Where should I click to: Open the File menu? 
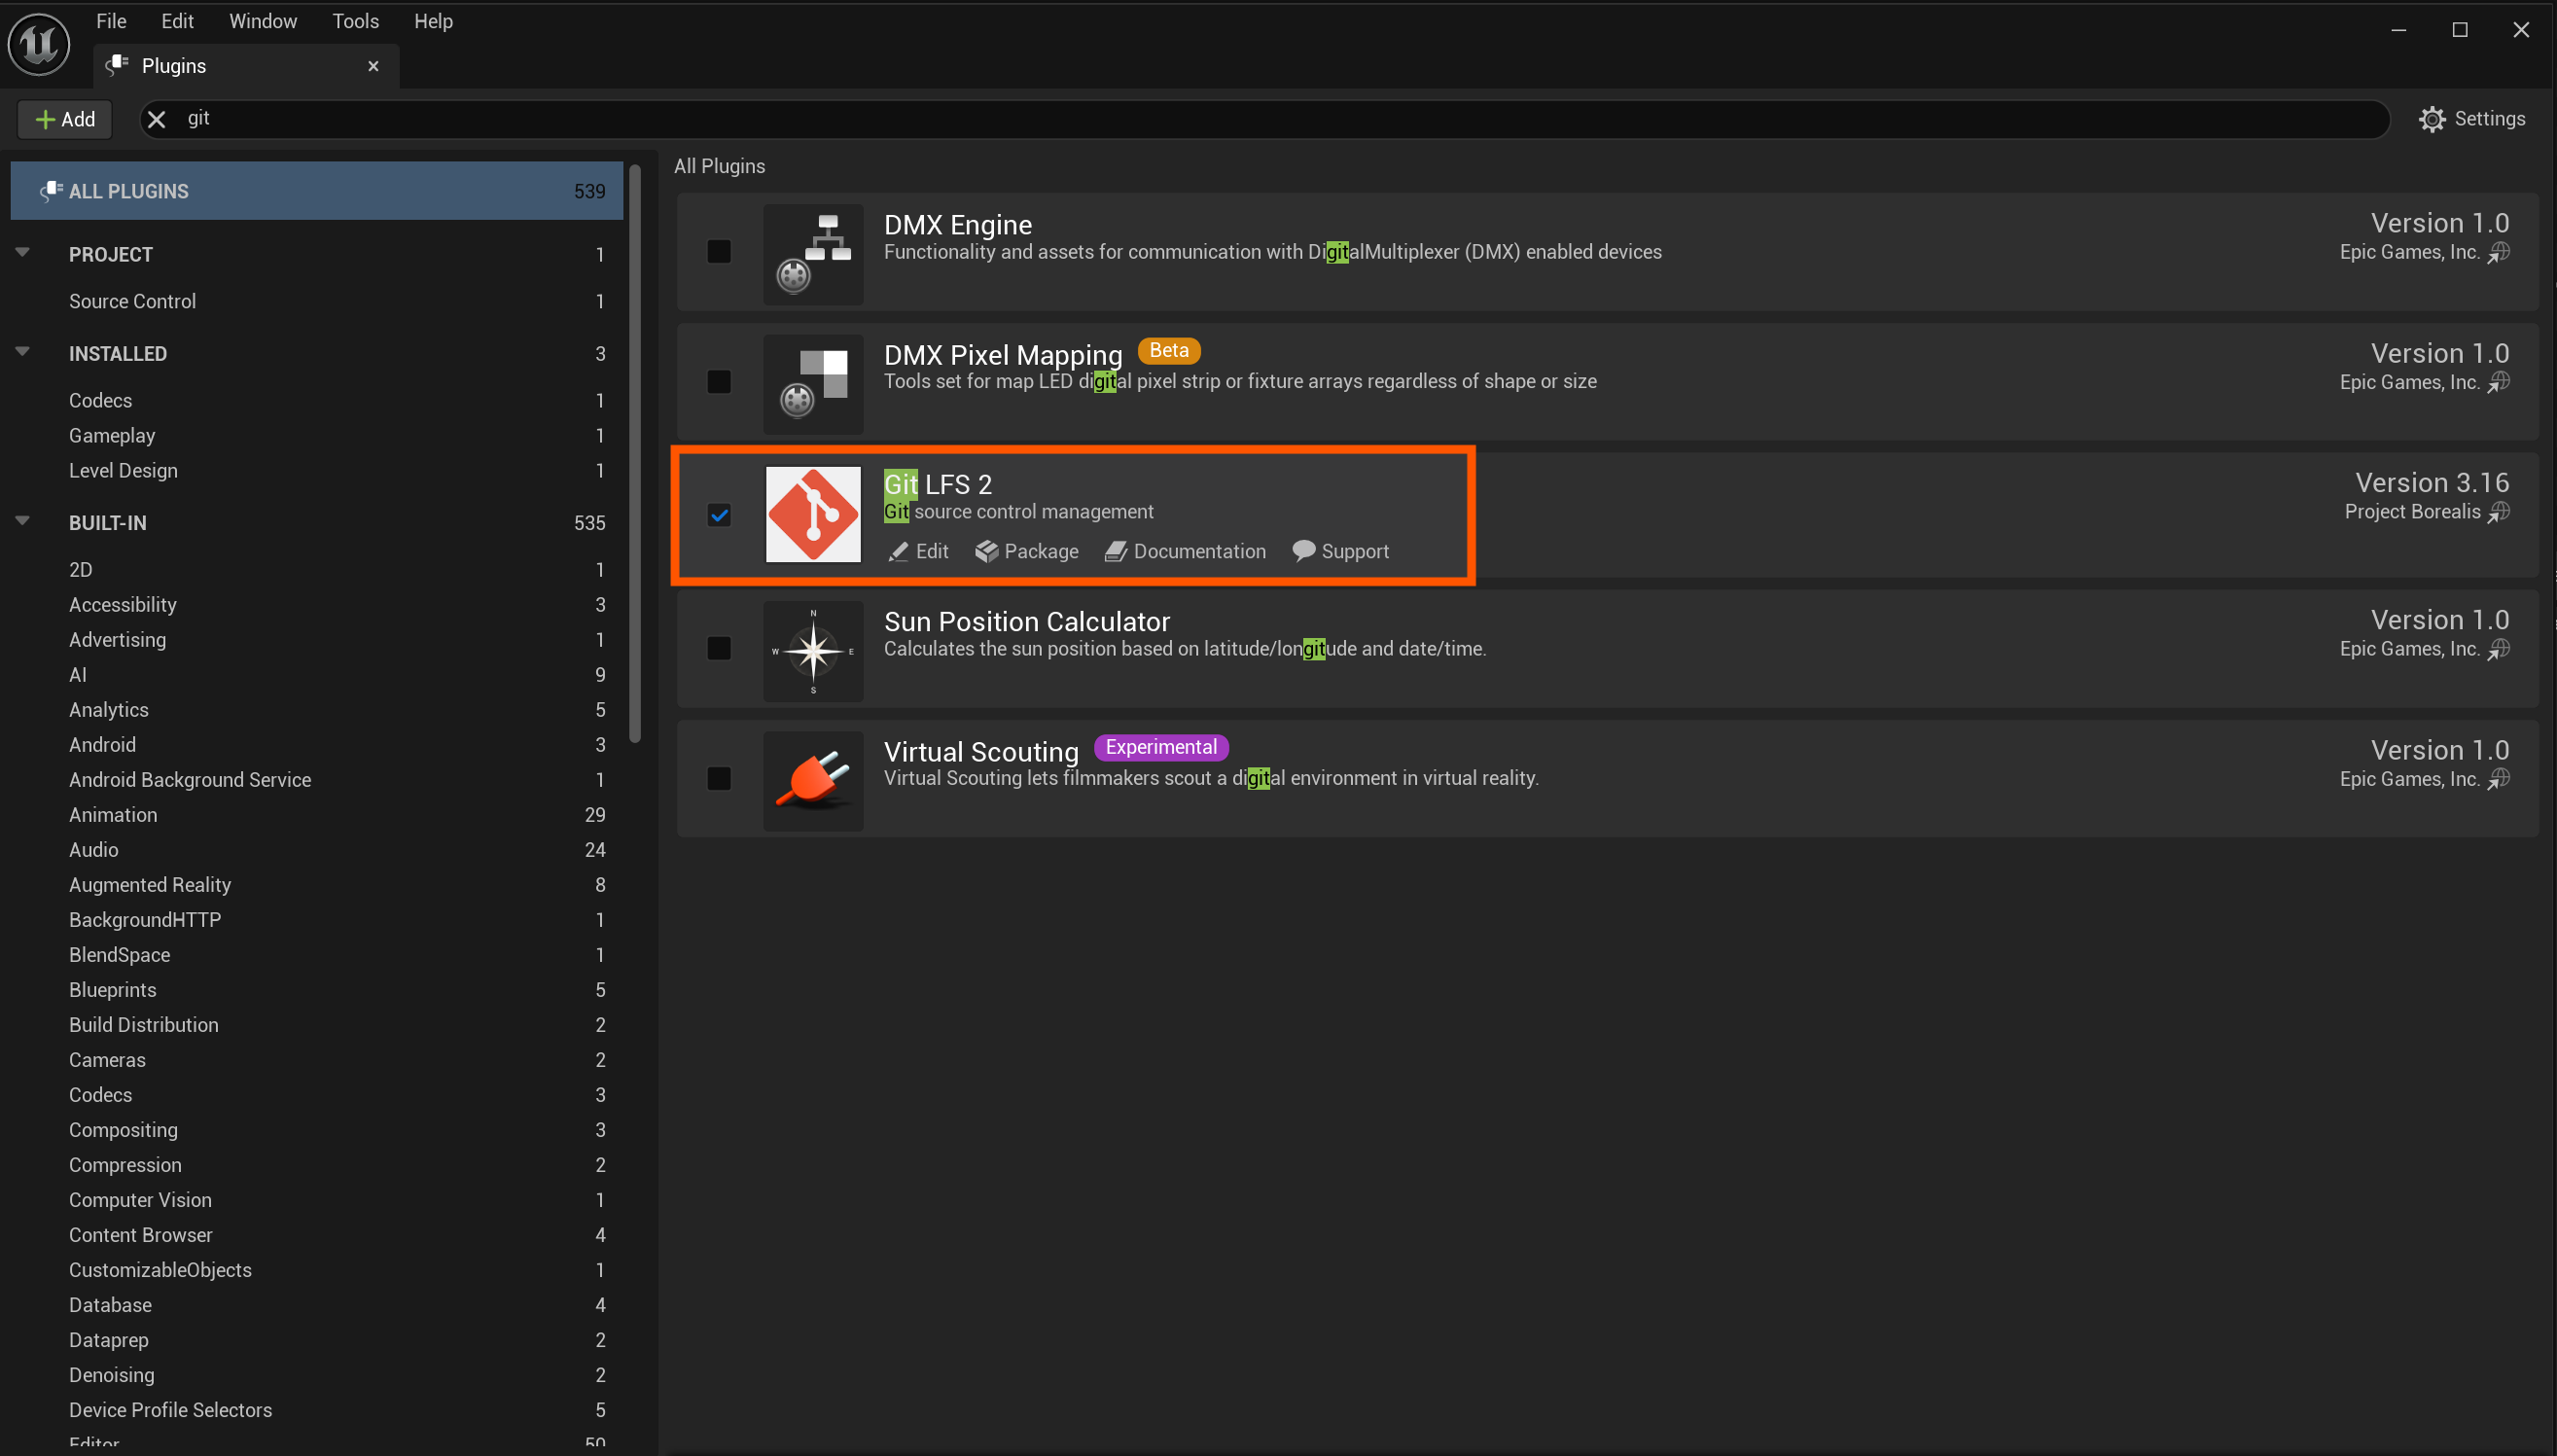pos(111,21)
